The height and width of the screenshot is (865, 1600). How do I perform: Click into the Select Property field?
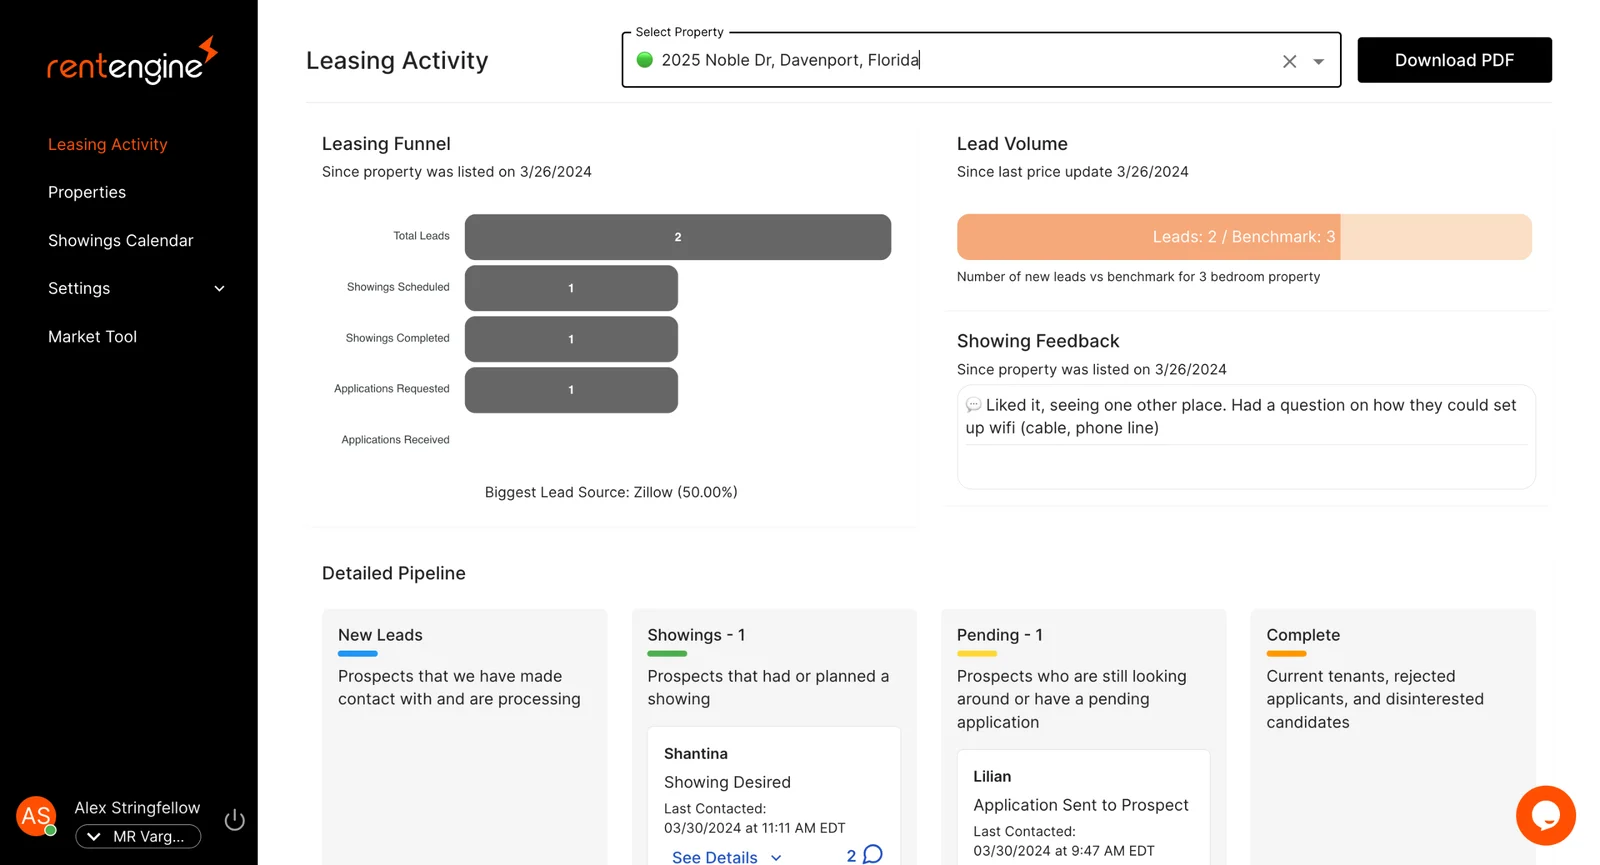tap(981, 60)
